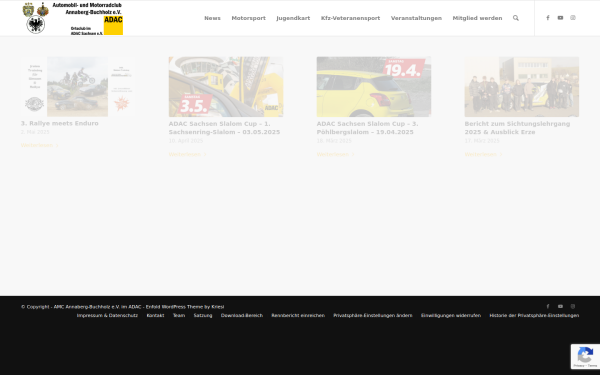Open article title 3. Rallye meets Enduro

pos(60,123)
